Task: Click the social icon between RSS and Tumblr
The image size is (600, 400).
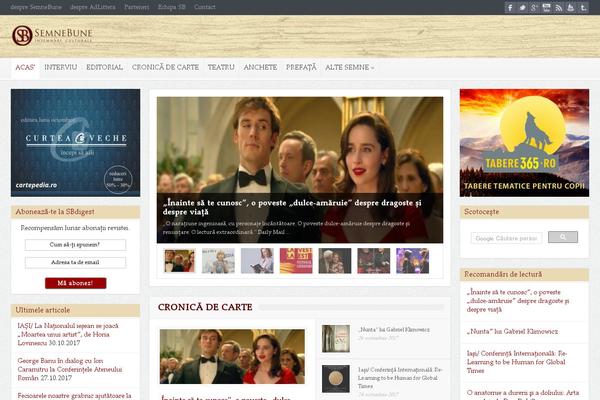Action: point(571,8)
